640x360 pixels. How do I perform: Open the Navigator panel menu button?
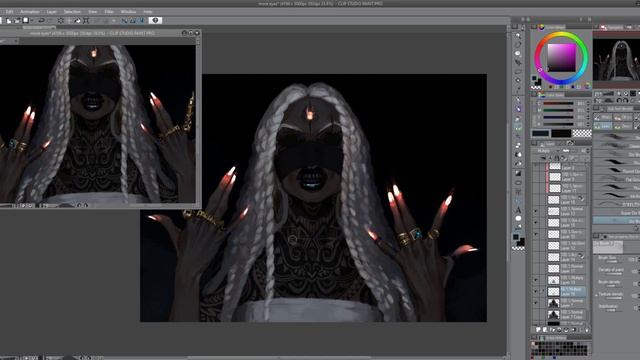click(x=596, y=27)
